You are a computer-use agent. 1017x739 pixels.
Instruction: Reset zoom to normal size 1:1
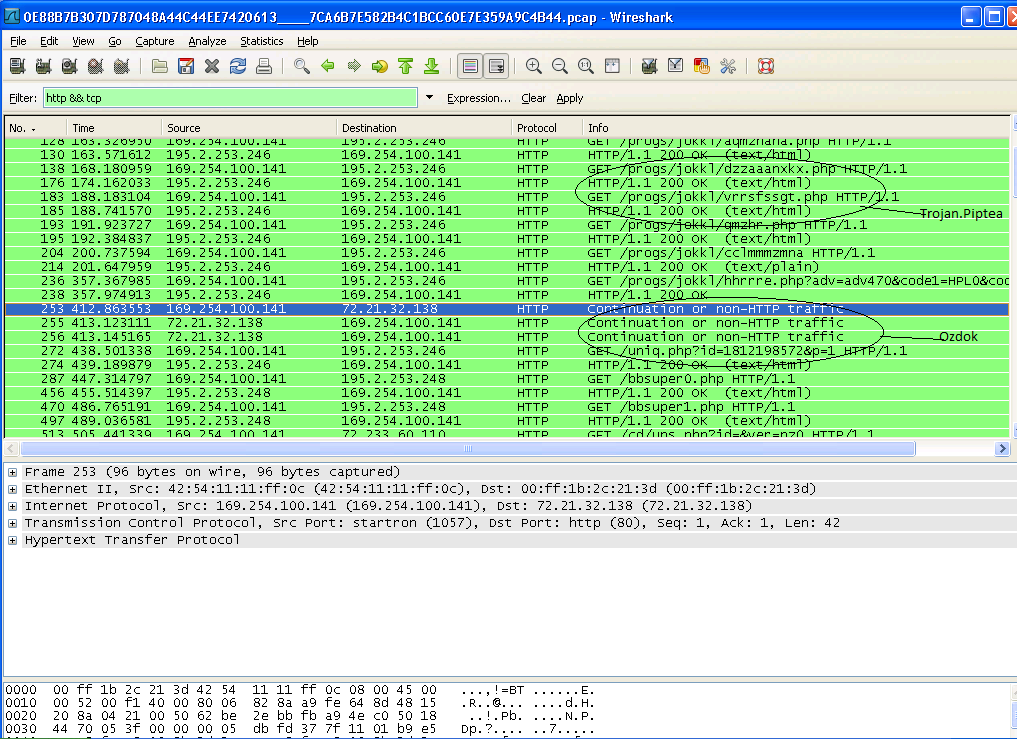point(586,66)
